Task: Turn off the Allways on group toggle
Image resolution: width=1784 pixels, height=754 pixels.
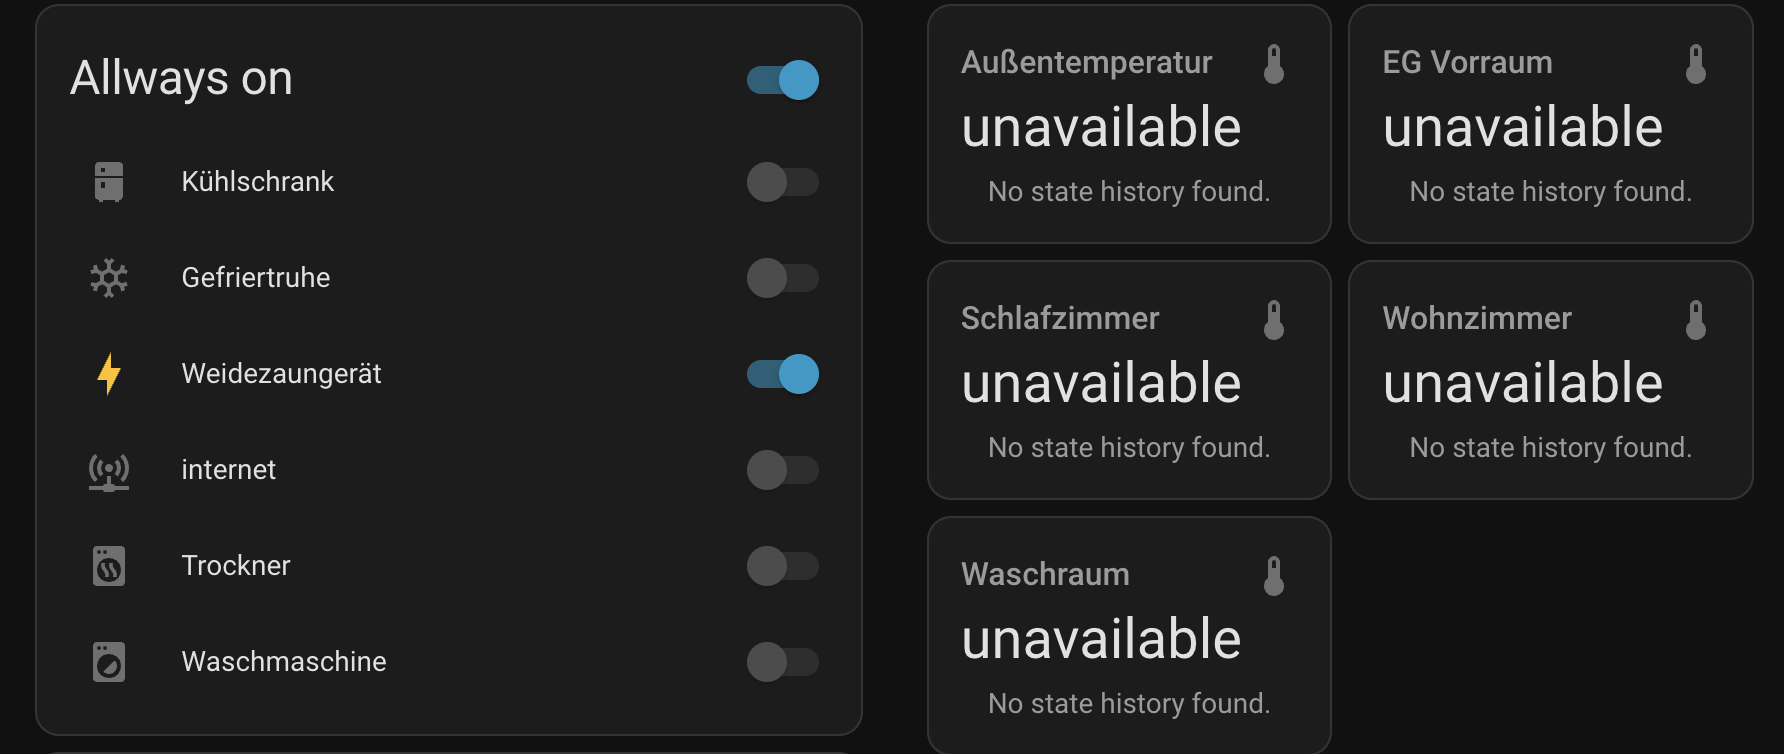Action: click(783, 80)
